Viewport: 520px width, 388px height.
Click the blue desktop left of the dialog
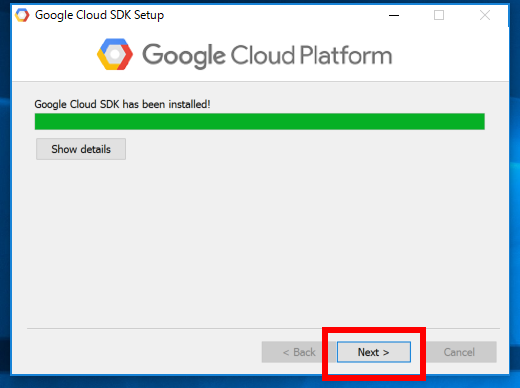pyautogui.click(x=5, y=200)
